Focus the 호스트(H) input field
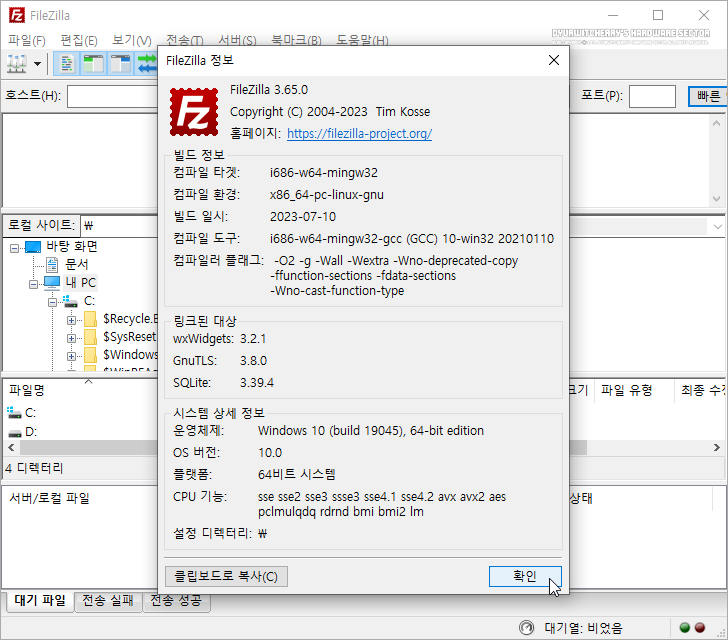728x640 pixels. (113, 96)
